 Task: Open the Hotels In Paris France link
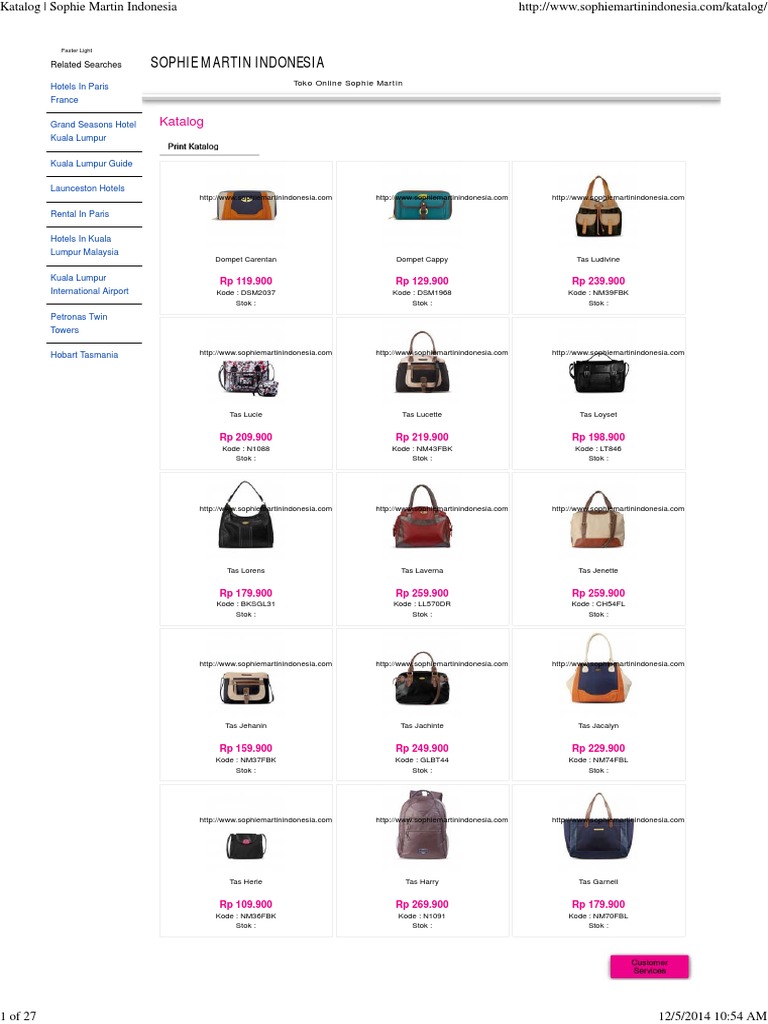[x=80, y=93]
